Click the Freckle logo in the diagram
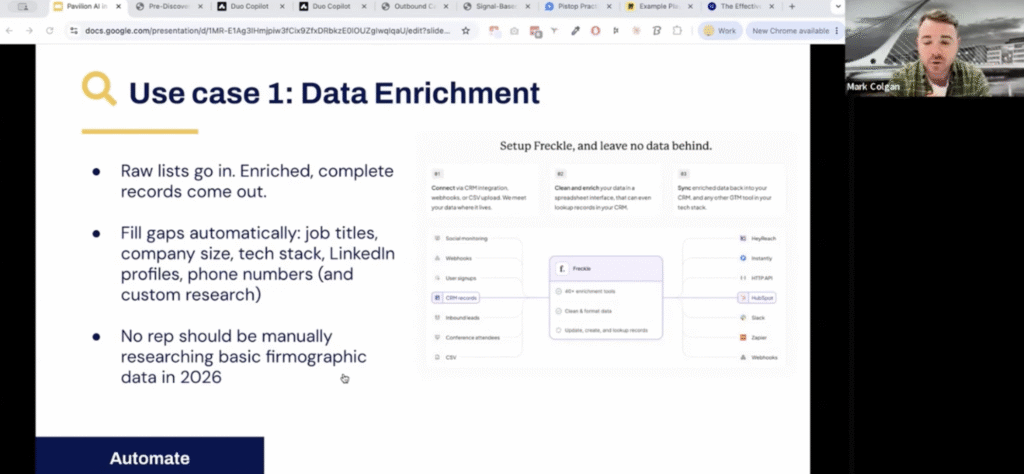The height and width of the screenshot is (474, 1024). click(x=562, y=268)
